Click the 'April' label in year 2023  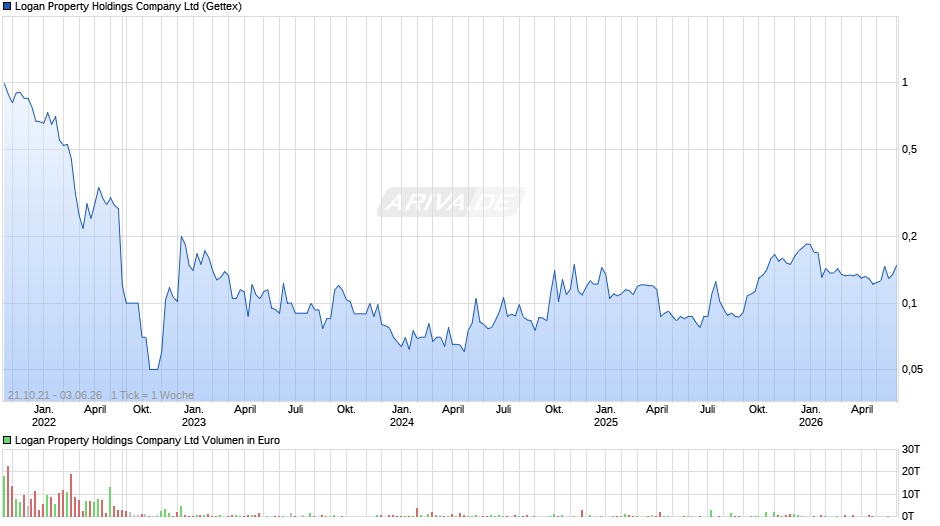[x=245, y=410]
